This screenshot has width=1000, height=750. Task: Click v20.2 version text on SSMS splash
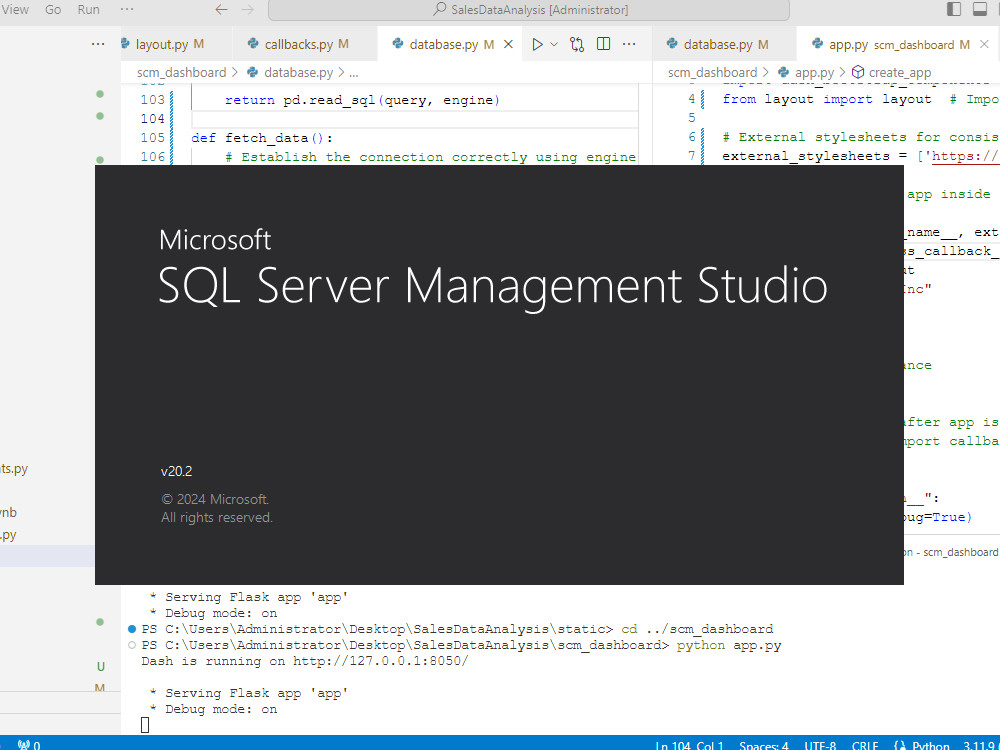coord(176,471)
